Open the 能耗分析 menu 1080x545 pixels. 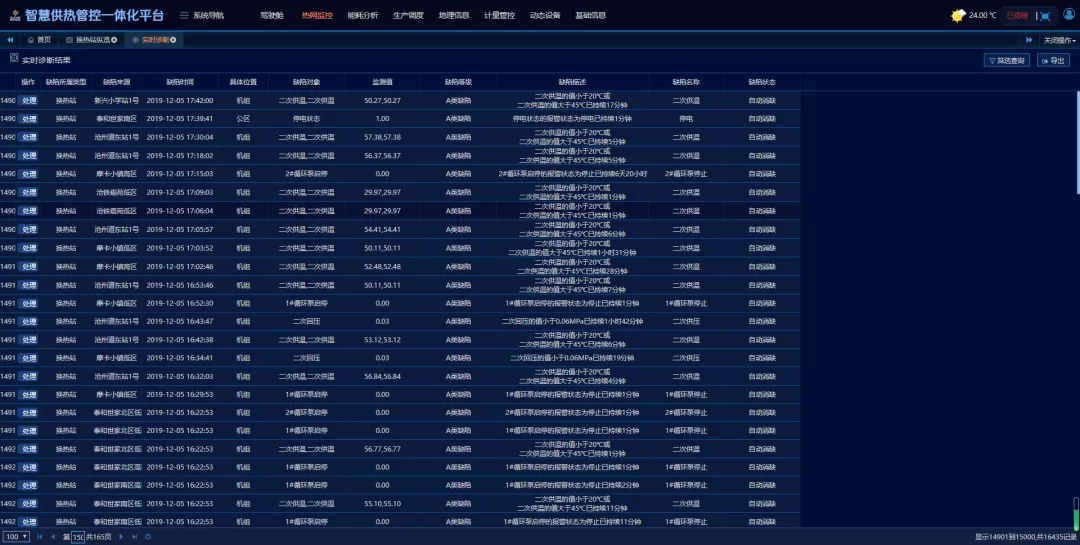tap(362, 16)
